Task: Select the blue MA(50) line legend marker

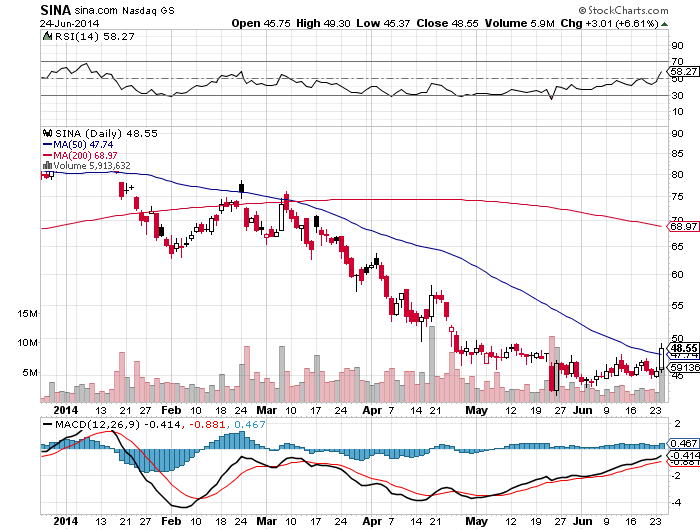Action: pyautogui.click(x=47, y=145)
